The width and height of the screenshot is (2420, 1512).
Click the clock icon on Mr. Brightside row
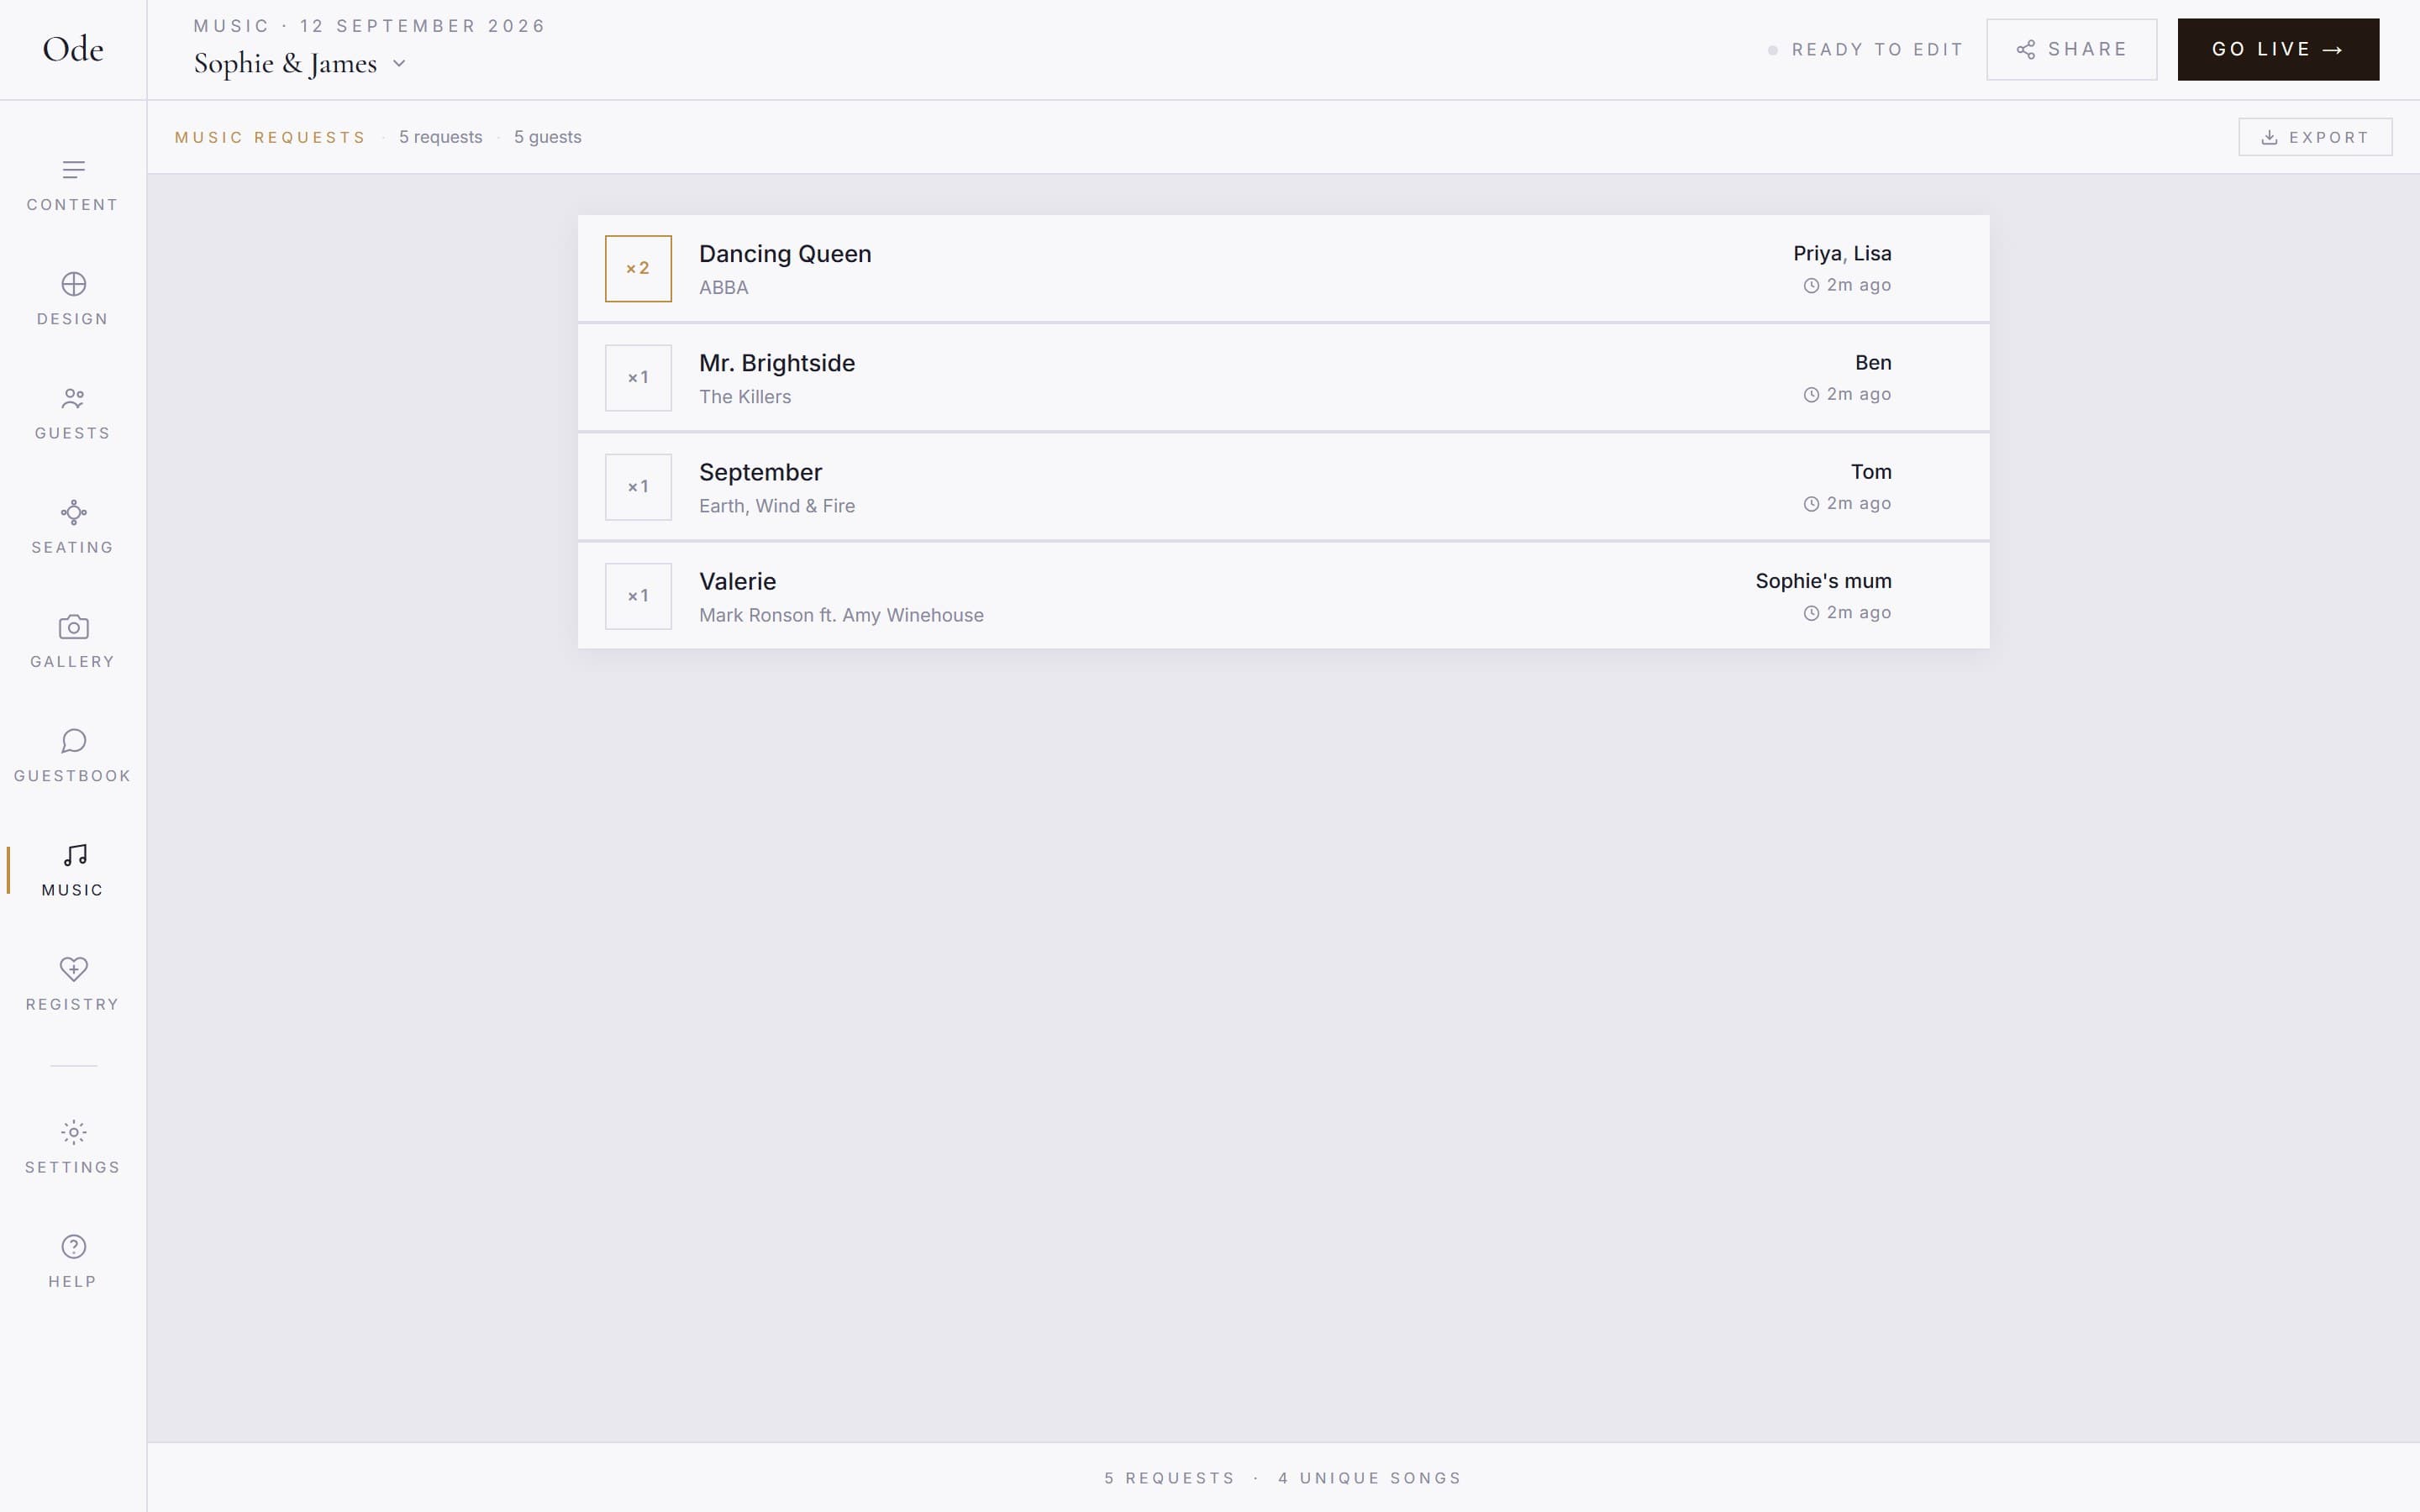click(x=1811, y=395)
